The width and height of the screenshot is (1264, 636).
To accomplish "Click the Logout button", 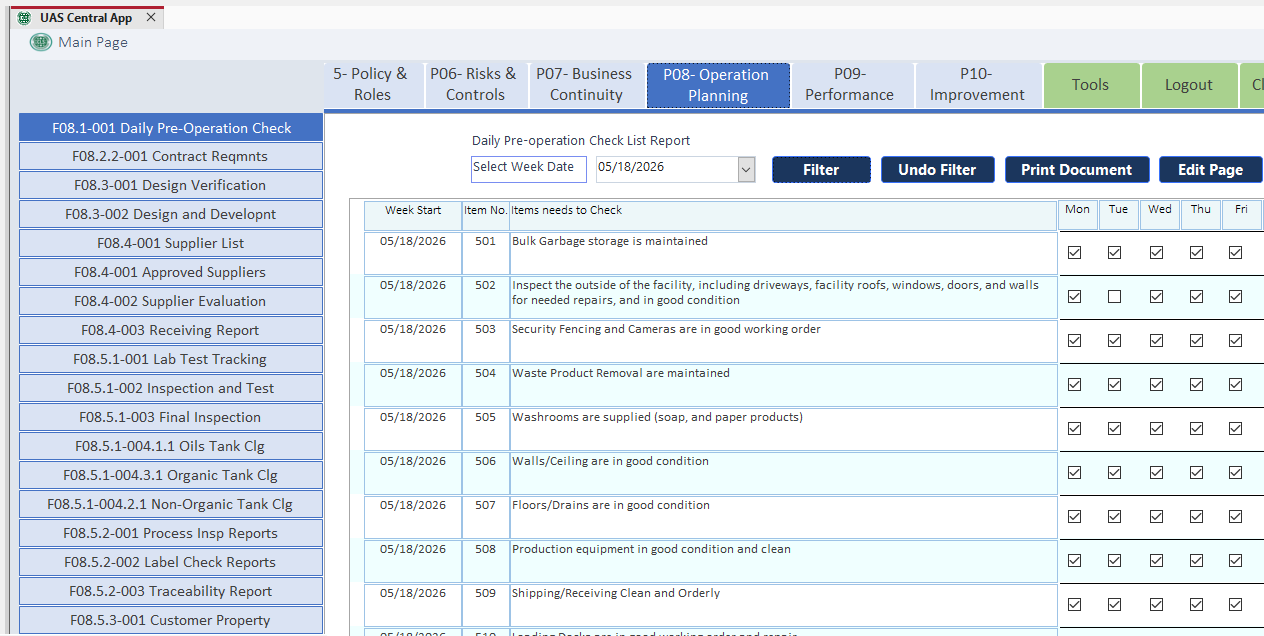I will pyautogui.click(x=1188, y=85).
